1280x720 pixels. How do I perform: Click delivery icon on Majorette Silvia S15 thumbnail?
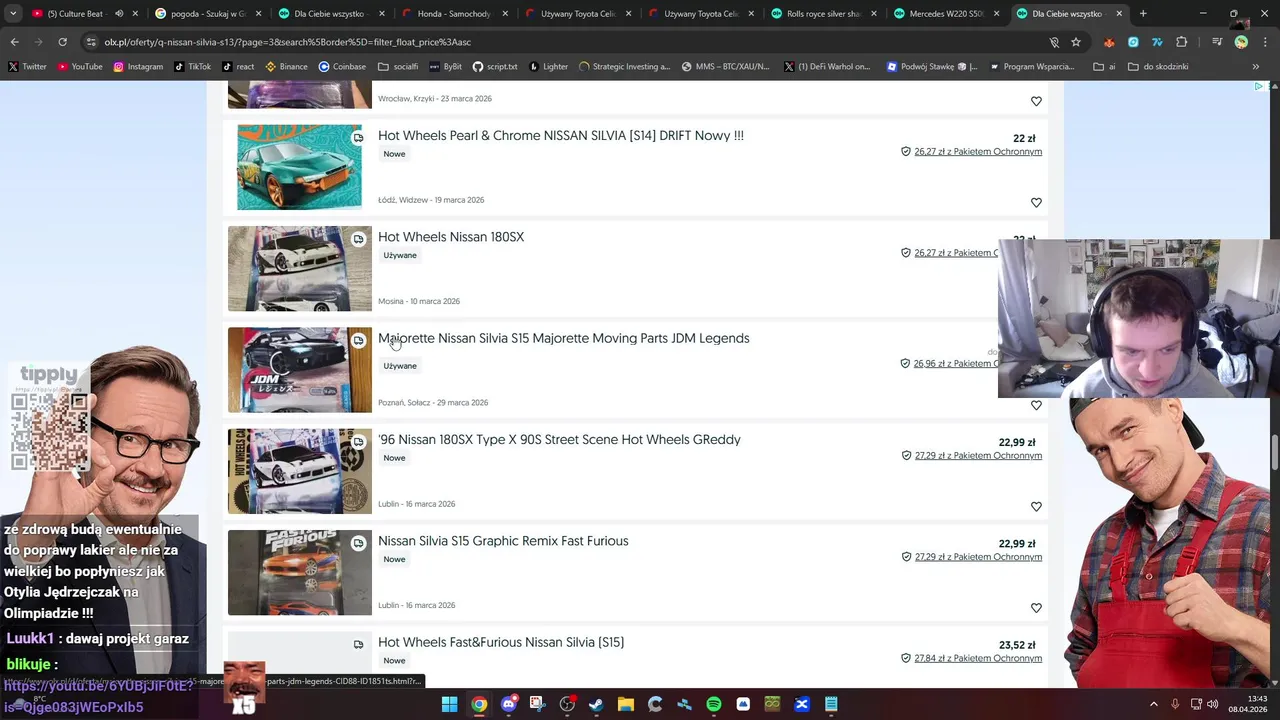point(358,340)
